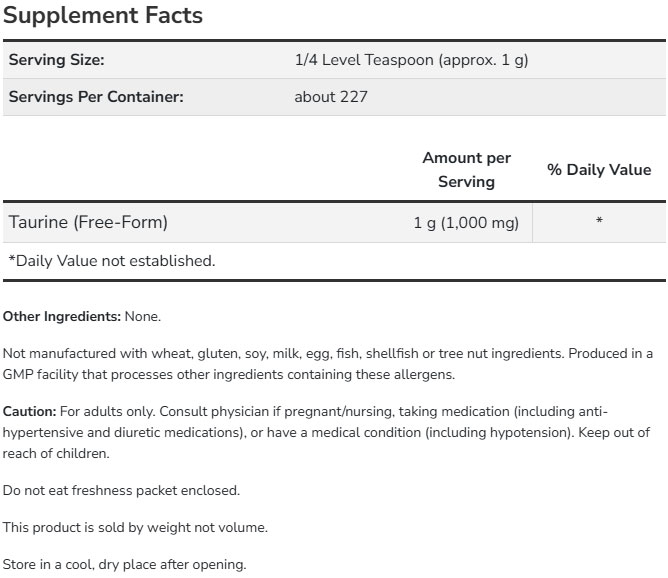Click the Amount per Serving column header
668x578 pixels.
(466, 170)
